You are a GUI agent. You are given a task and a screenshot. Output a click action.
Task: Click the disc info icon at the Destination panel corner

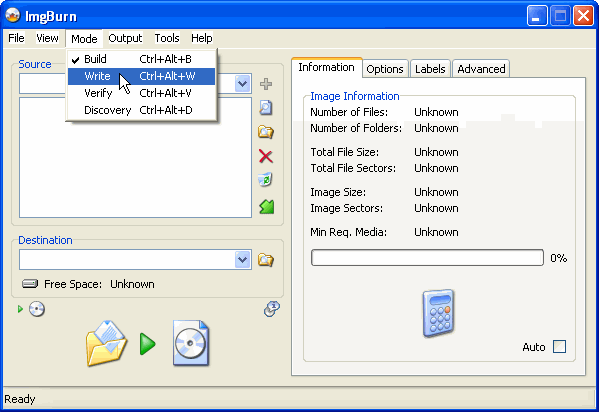coord(272,309)
